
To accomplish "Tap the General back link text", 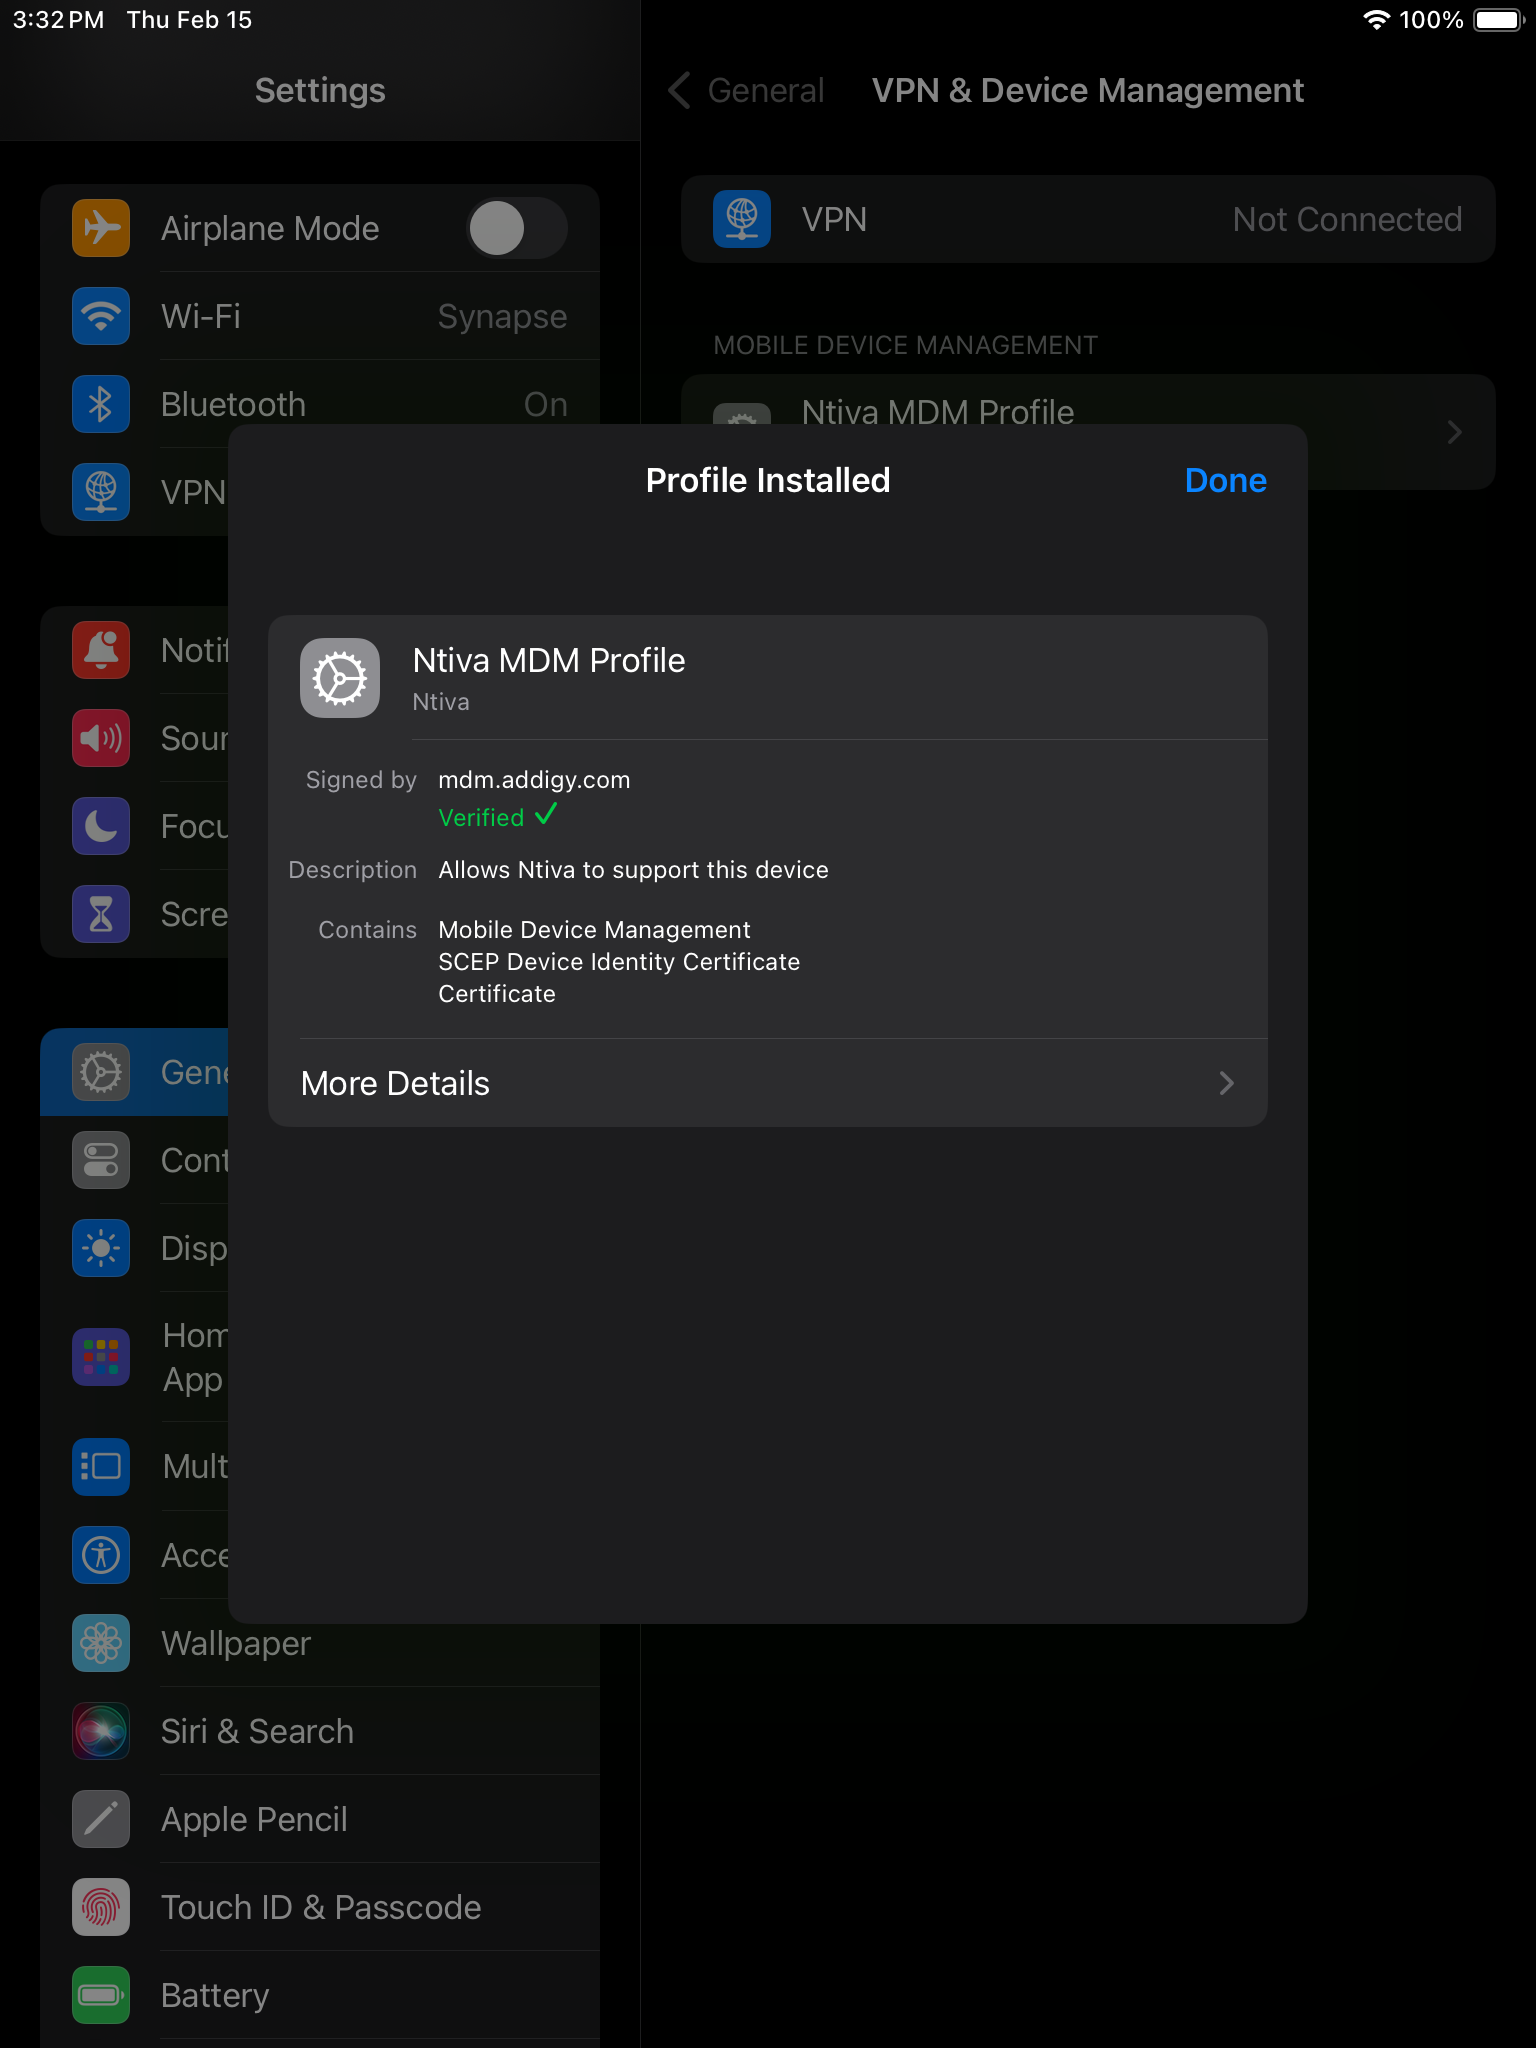I will click(x=766, y=90).
